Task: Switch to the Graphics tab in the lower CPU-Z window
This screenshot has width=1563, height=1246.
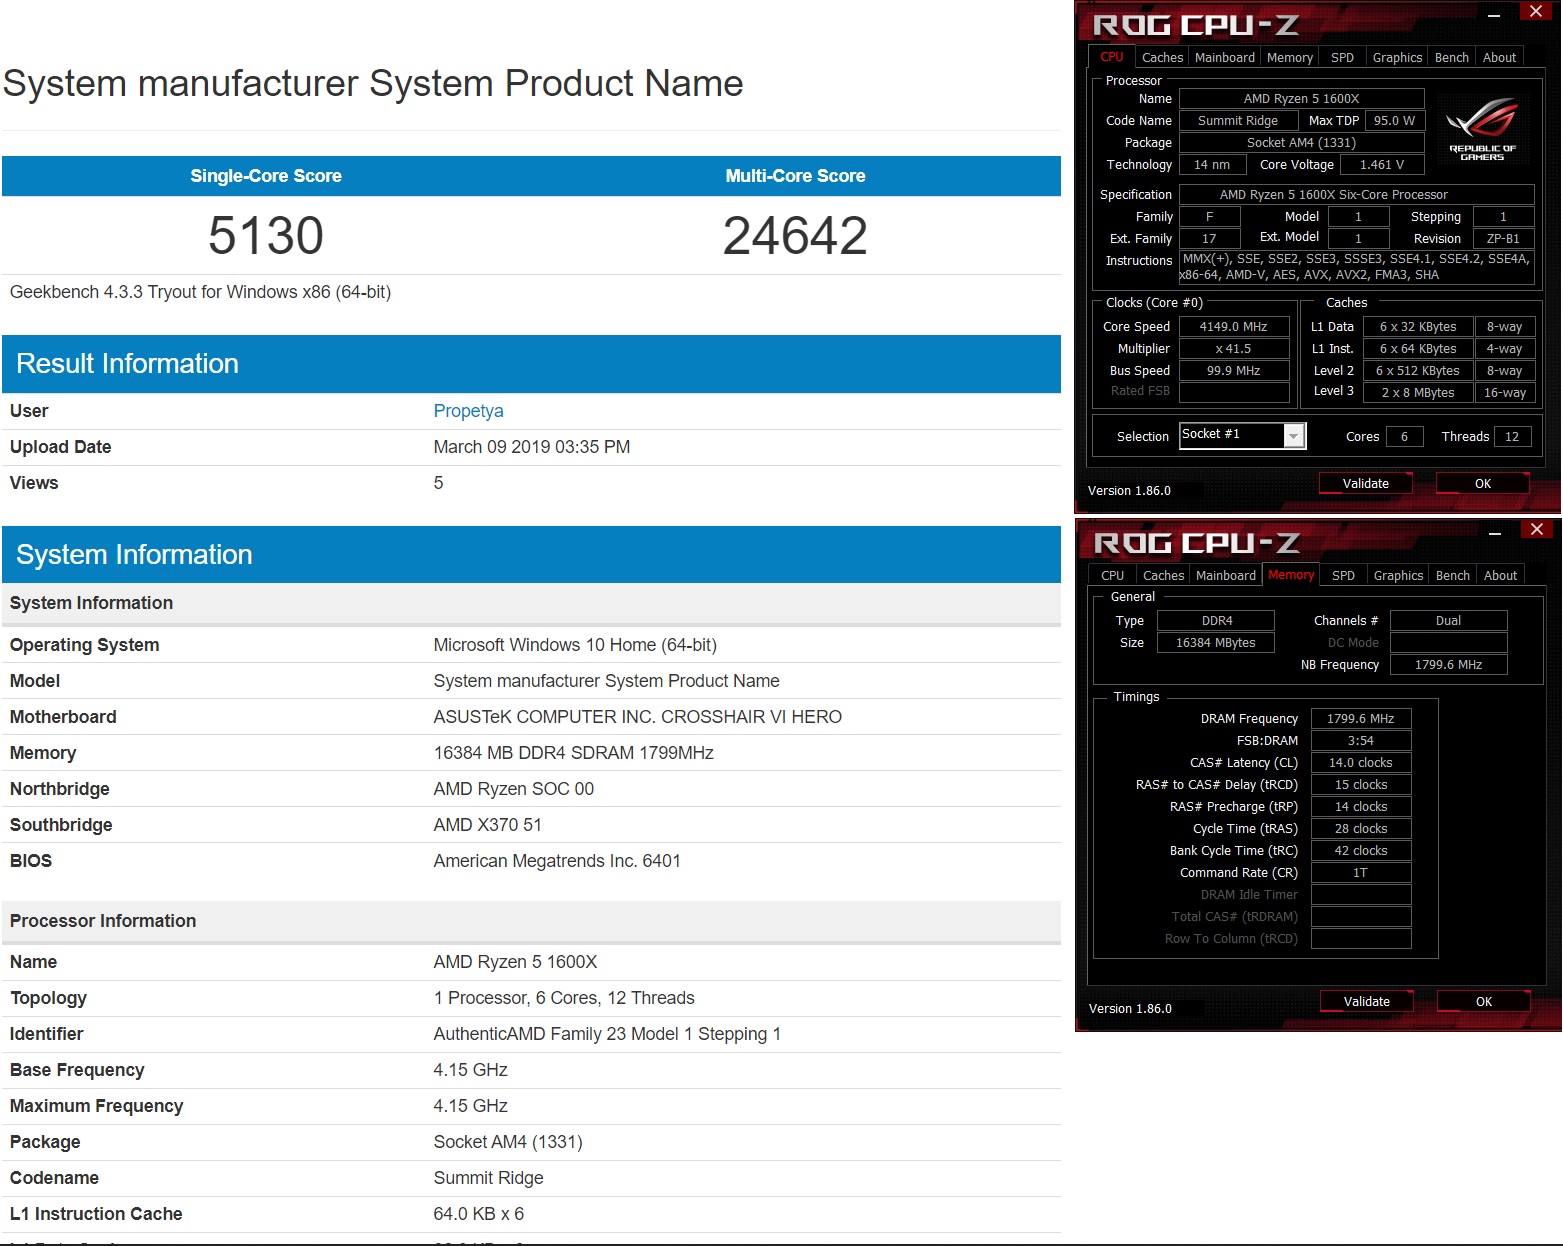Action: (x=1398, y=575)
